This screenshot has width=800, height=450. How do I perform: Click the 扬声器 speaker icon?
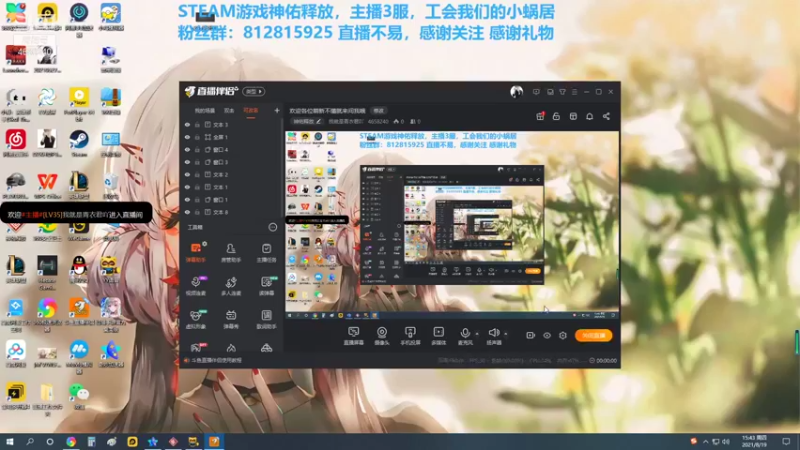tap(493, 333)
